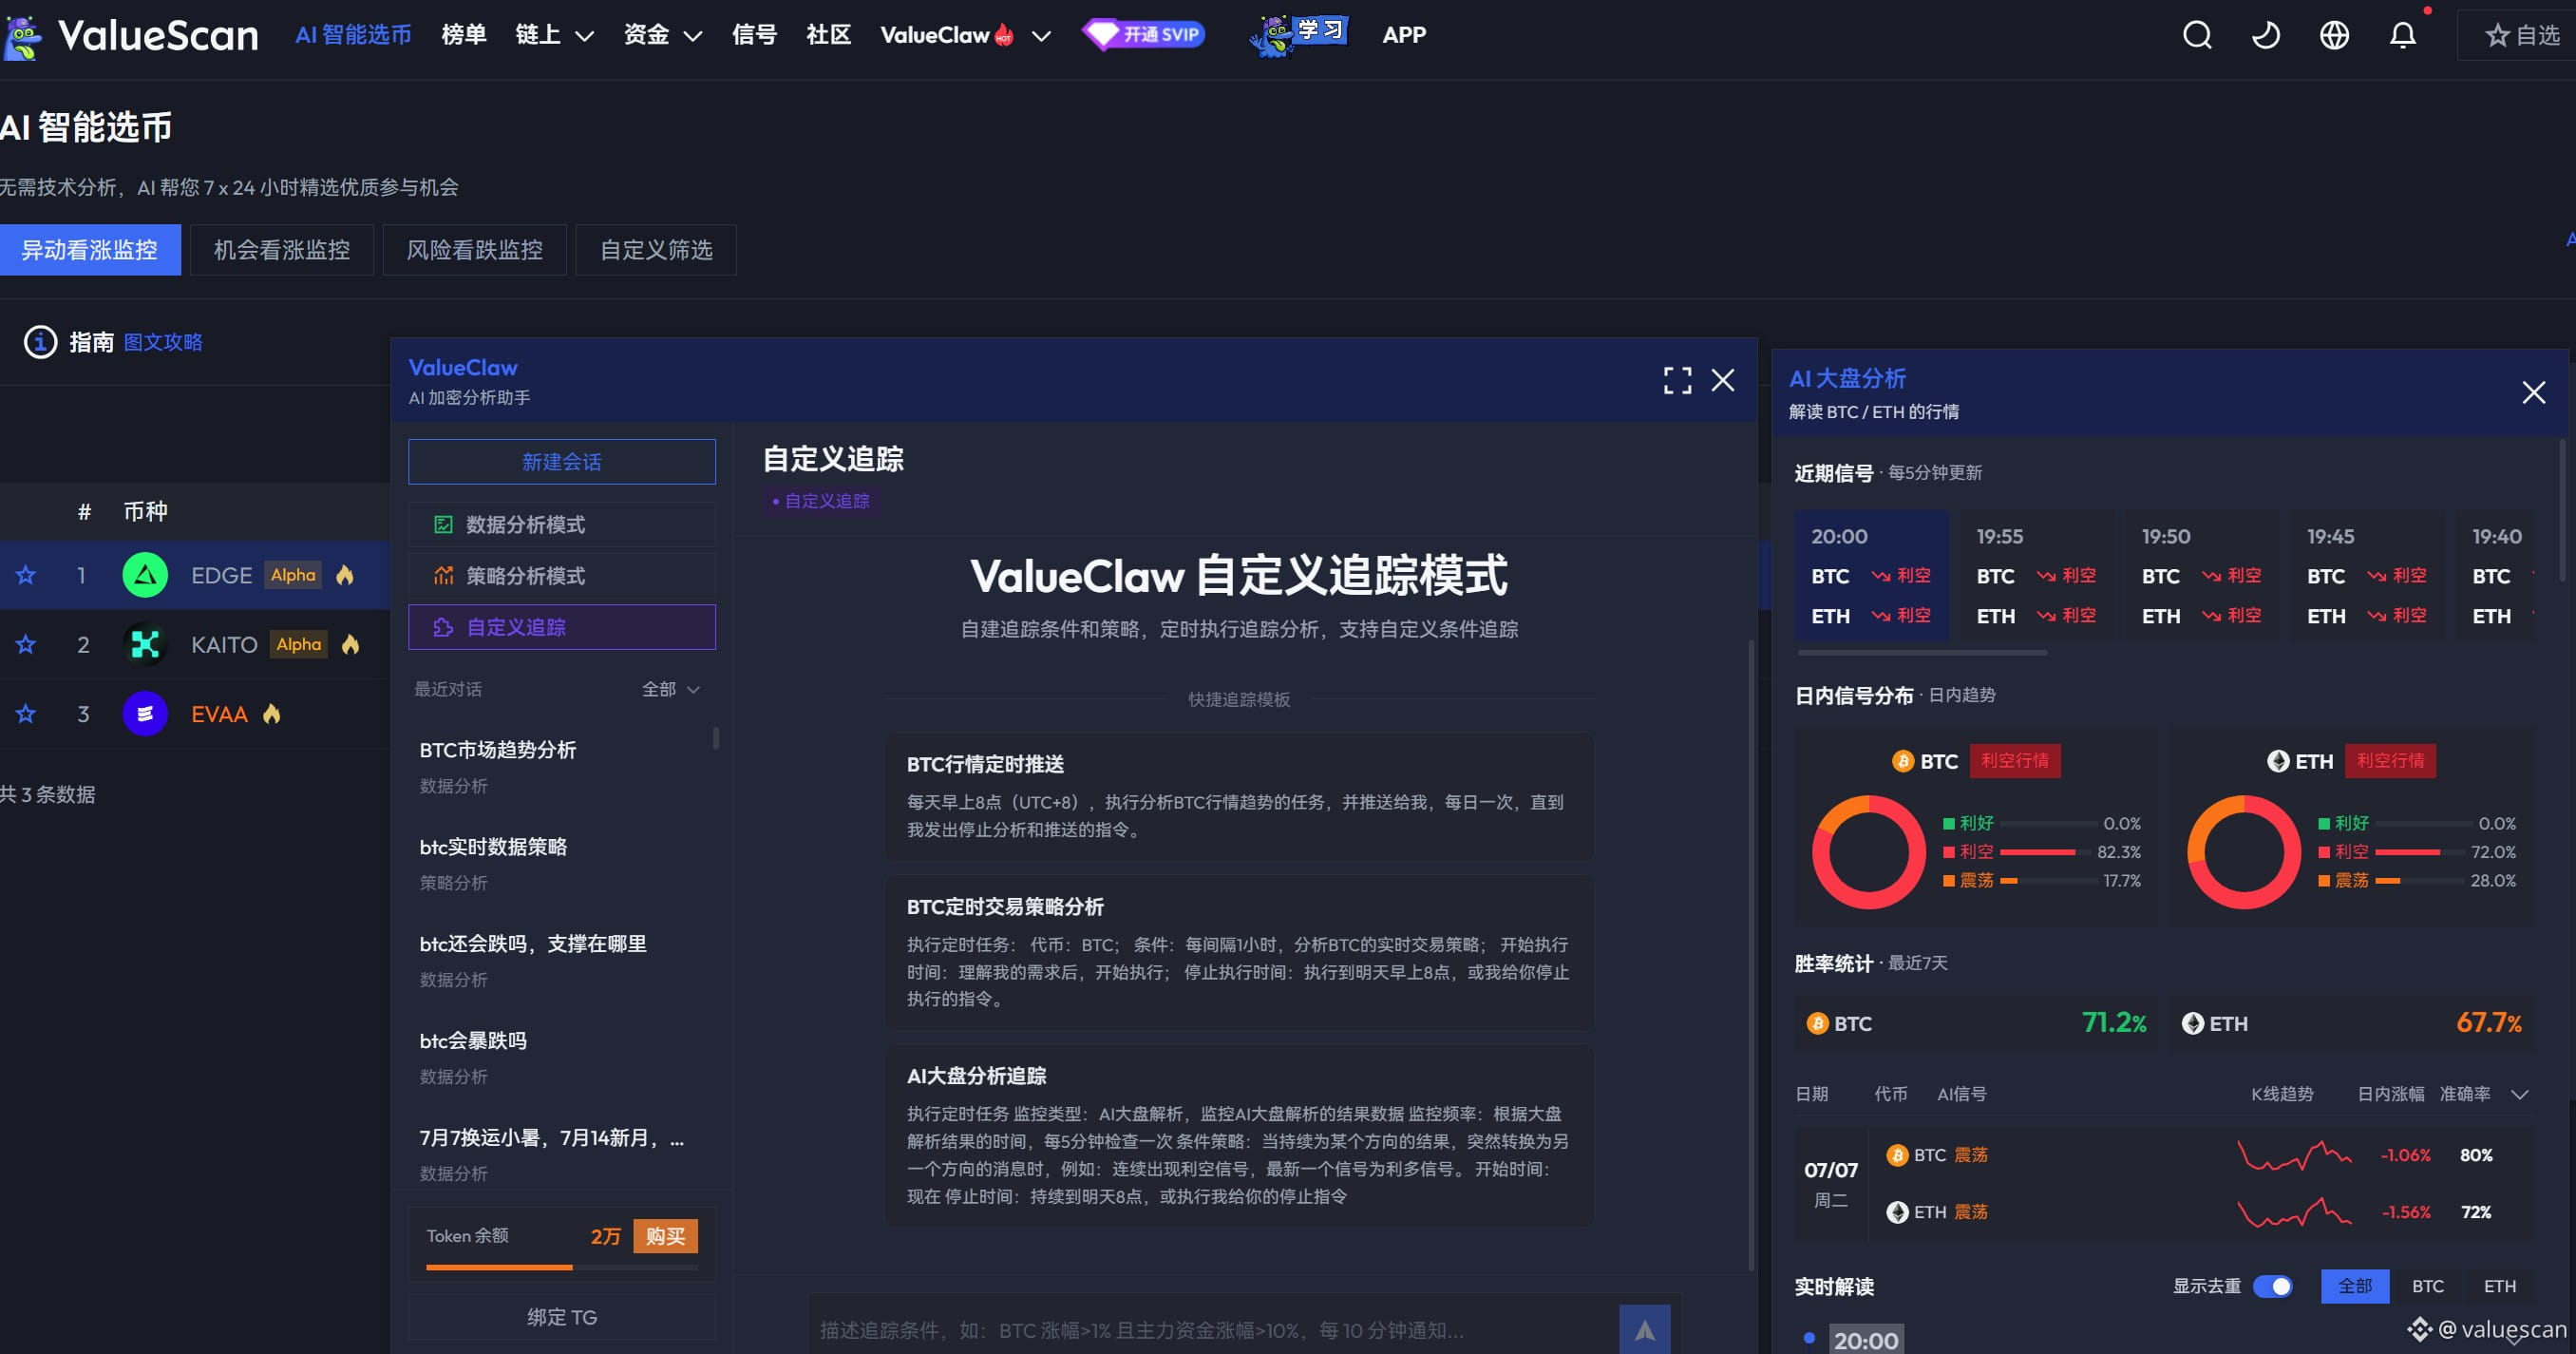Focus the tracking condition input field
Screen dimensions: 2576x1354
coord(1212,1330)
